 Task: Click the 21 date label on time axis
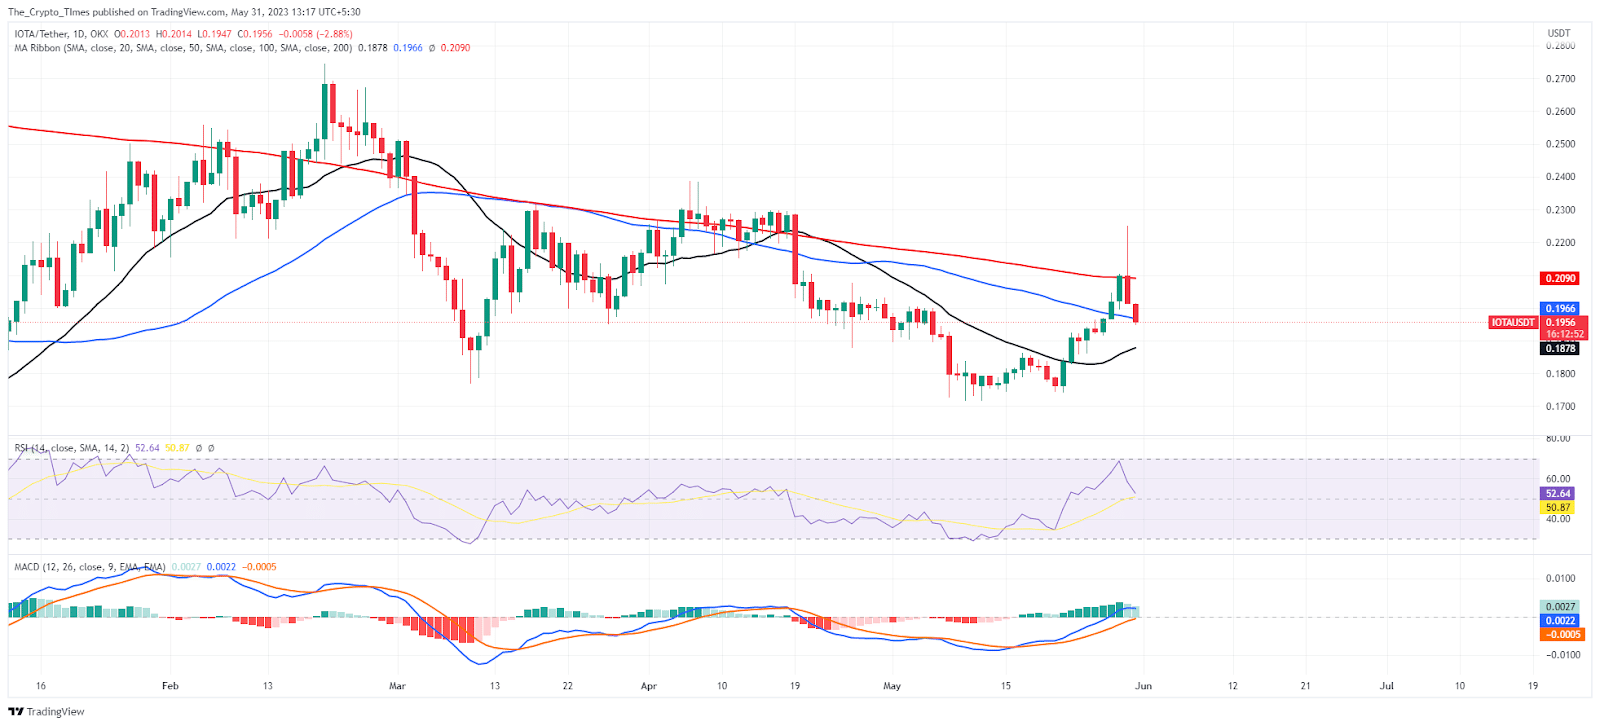(x=1305, y=686)
